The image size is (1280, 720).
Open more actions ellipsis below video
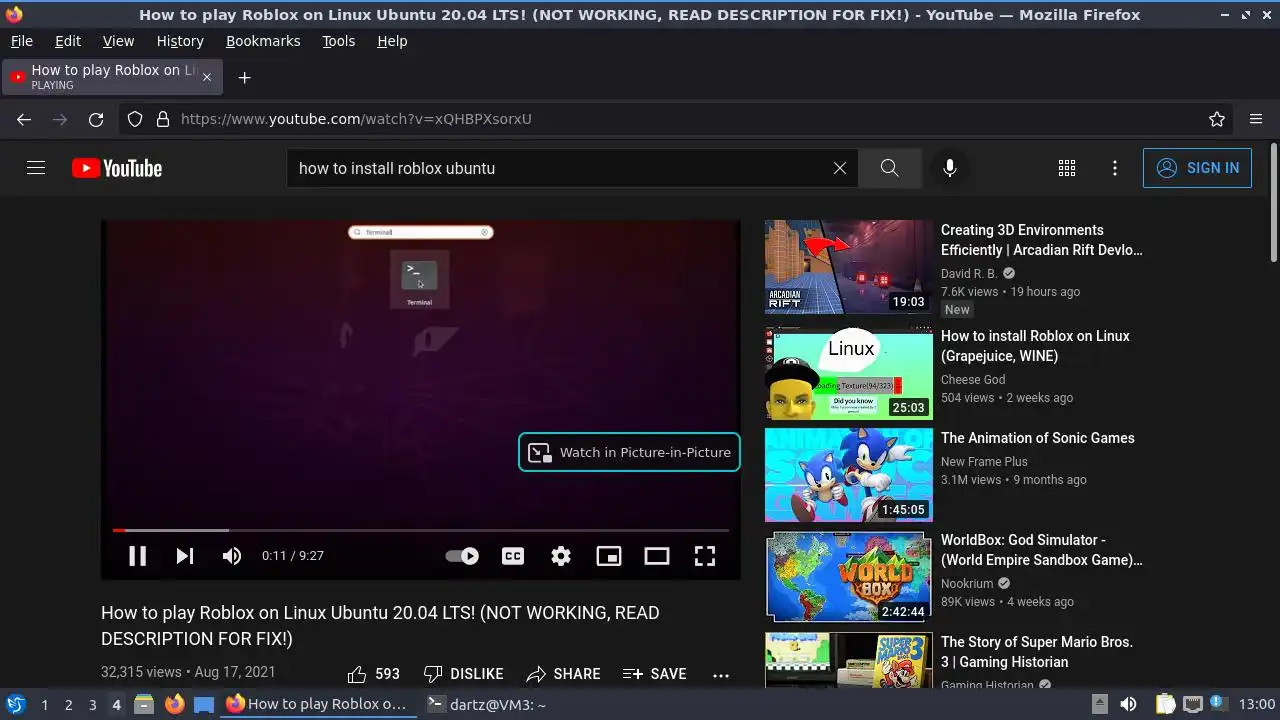tap(721, 674)
